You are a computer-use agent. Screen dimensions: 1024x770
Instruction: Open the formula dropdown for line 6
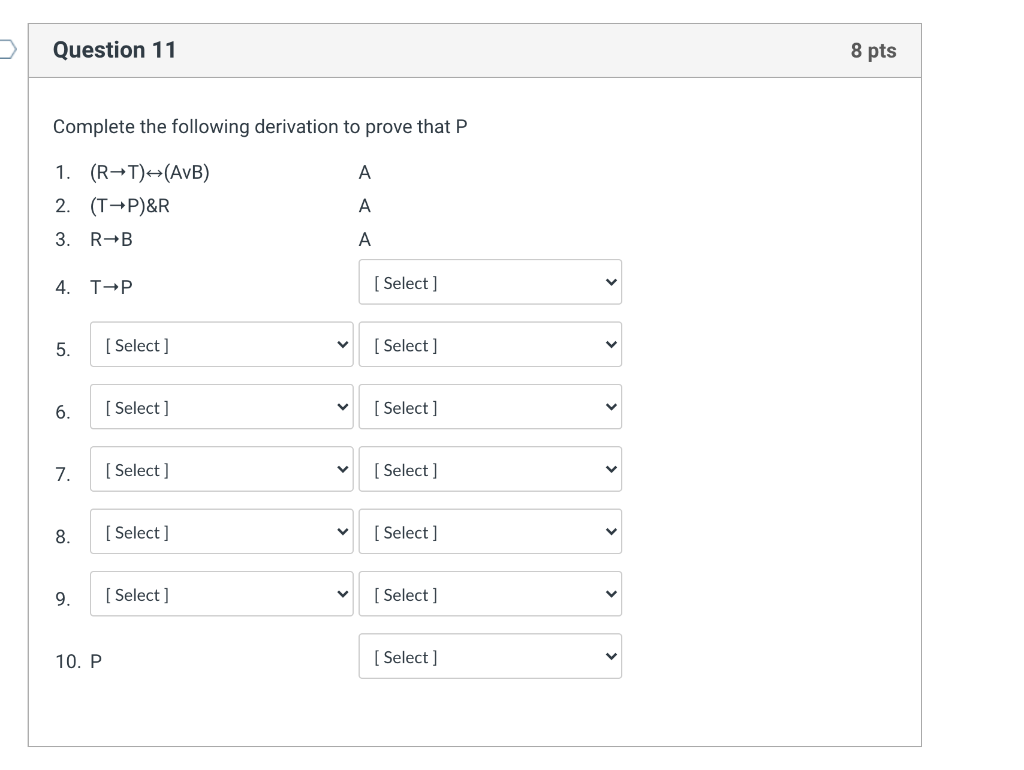[x=221, y=407]
